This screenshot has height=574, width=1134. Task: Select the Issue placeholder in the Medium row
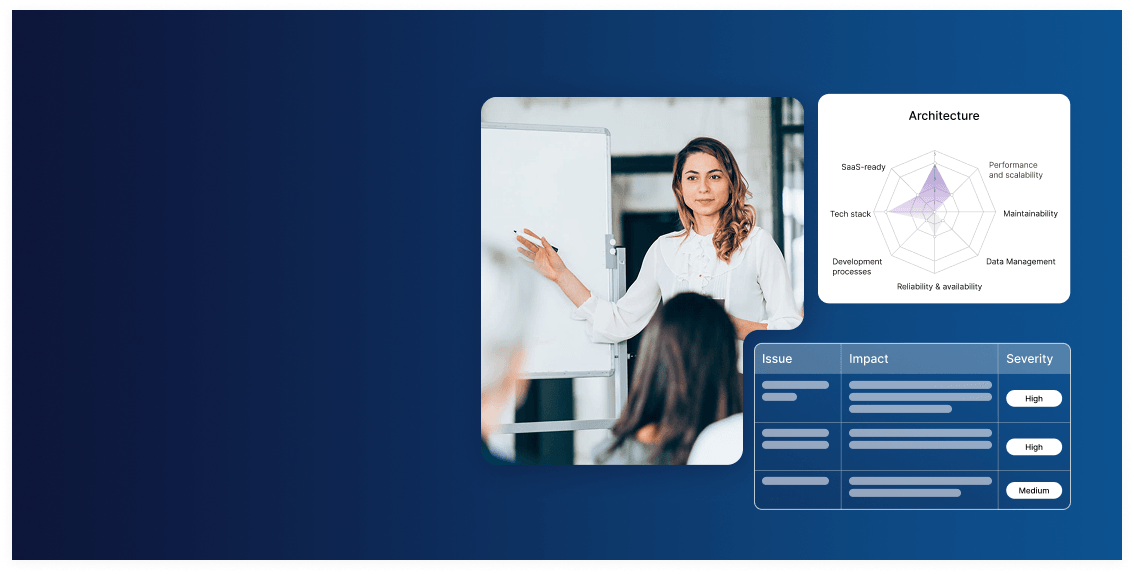[x=795, y=481]
